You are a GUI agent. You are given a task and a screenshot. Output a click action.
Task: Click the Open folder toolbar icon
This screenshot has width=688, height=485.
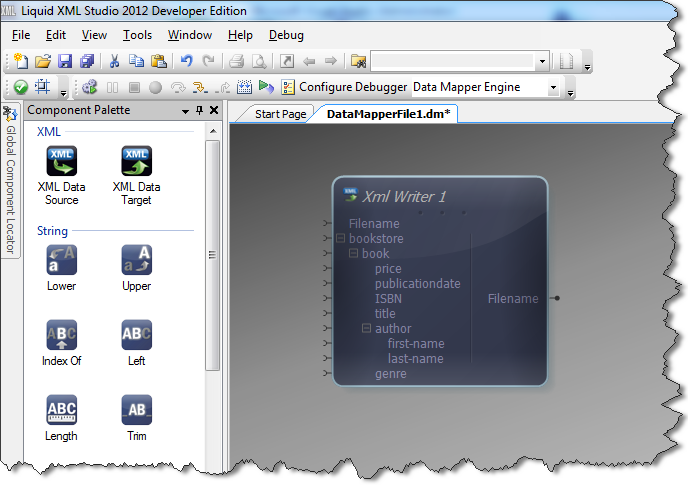pyautogui.click(x=43, y=61)
